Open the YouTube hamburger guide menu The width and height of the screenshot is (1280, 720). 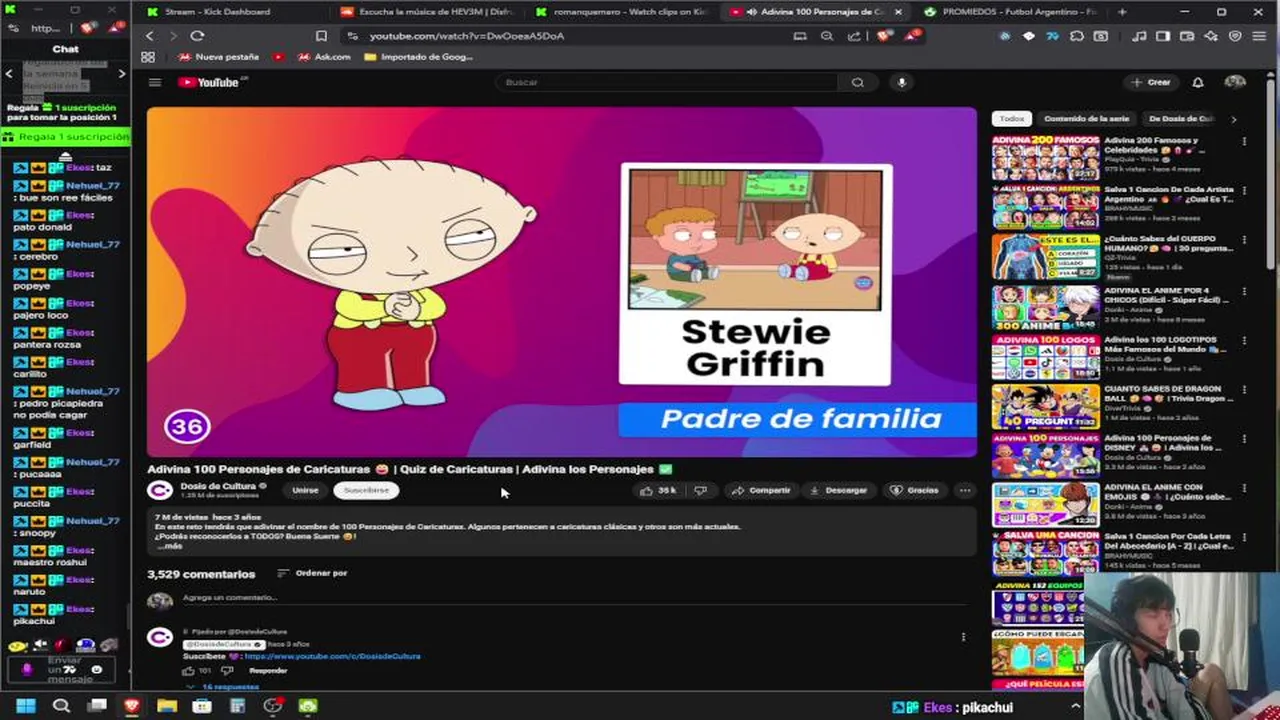pyautogui.click(x=155, y=82)
